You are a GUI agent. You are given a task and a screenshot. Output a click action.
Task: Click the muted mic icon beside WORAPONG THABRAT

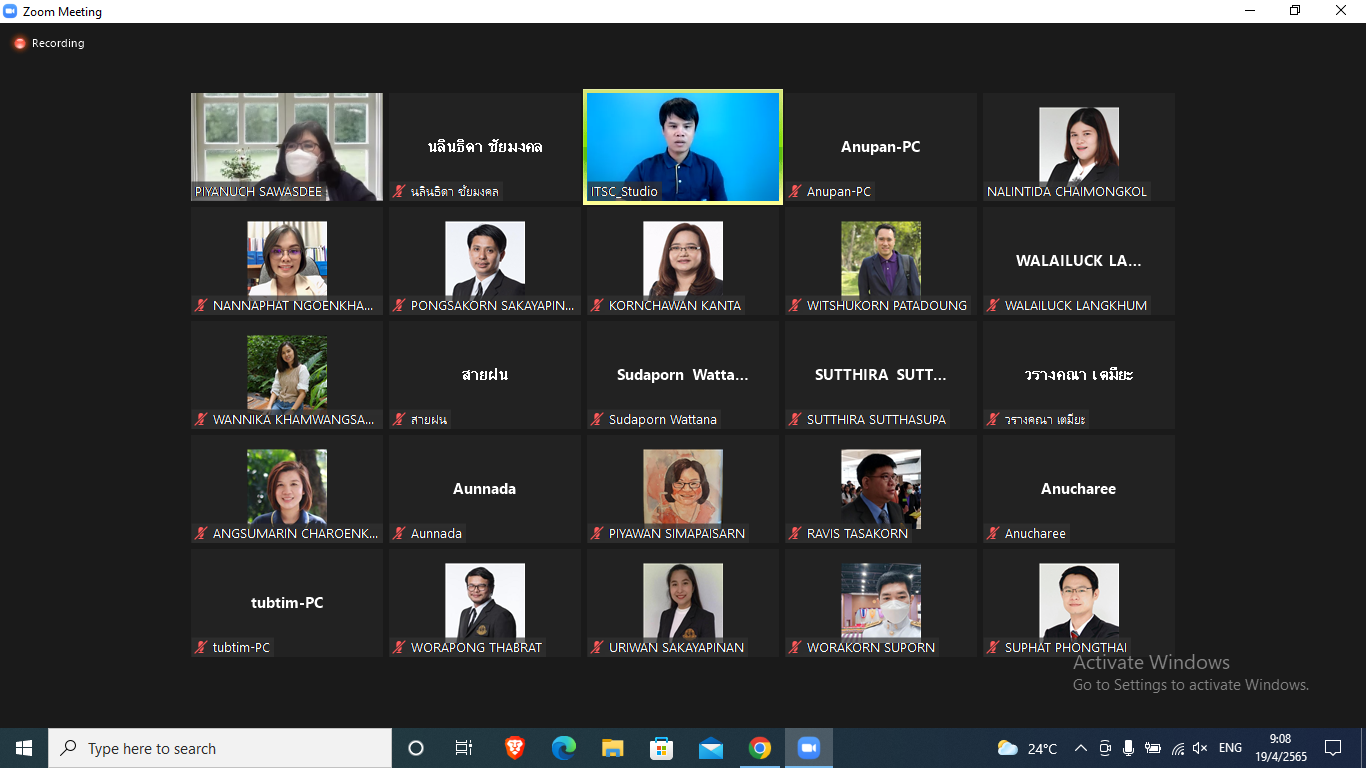400,647
